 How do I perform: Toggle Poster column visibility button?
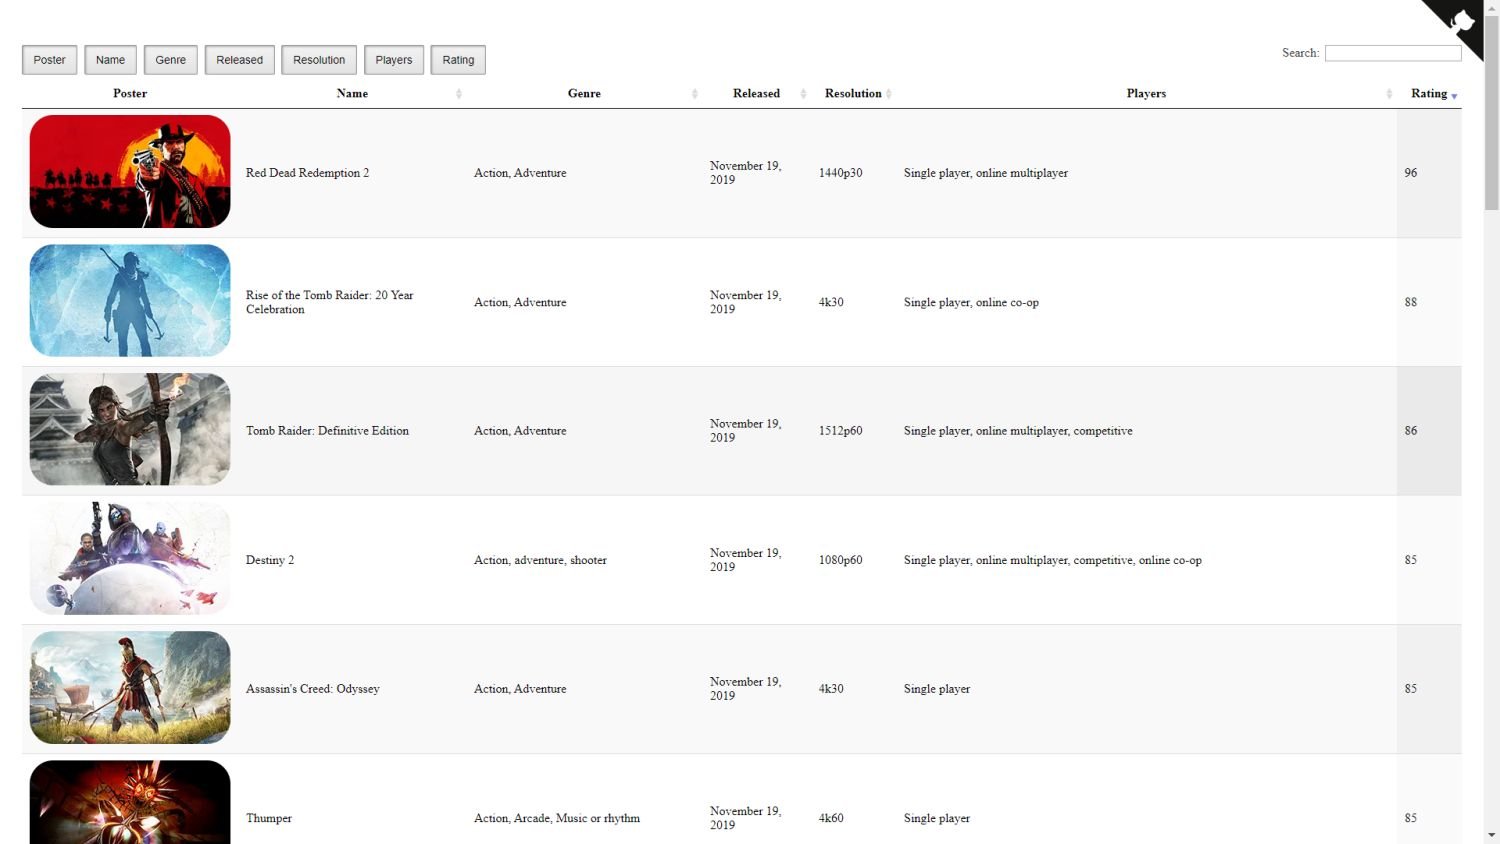(x=49, y=60)
